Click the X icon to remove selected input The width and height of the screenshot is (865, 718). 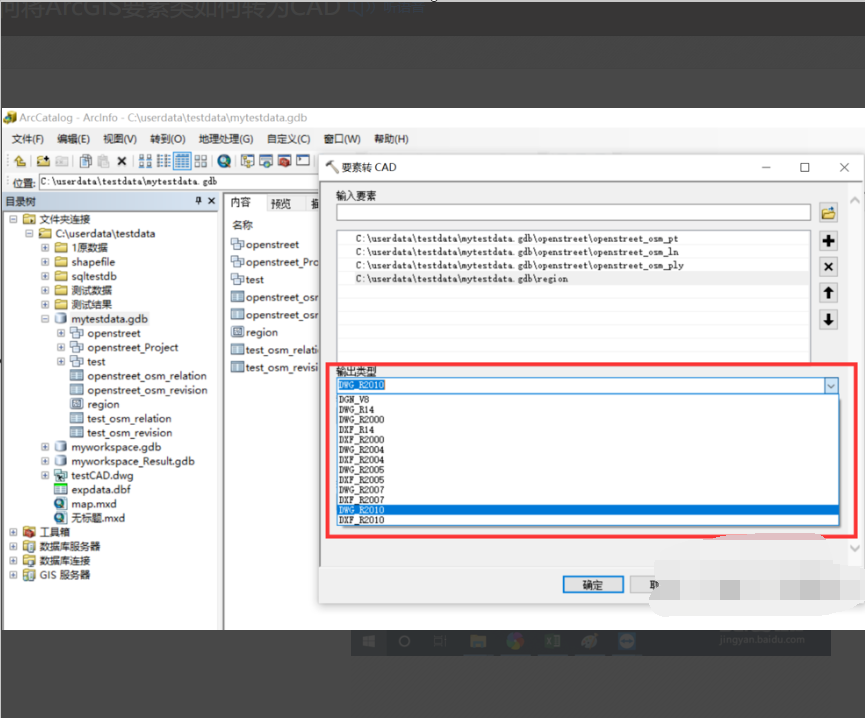click(x=828, y=267)
